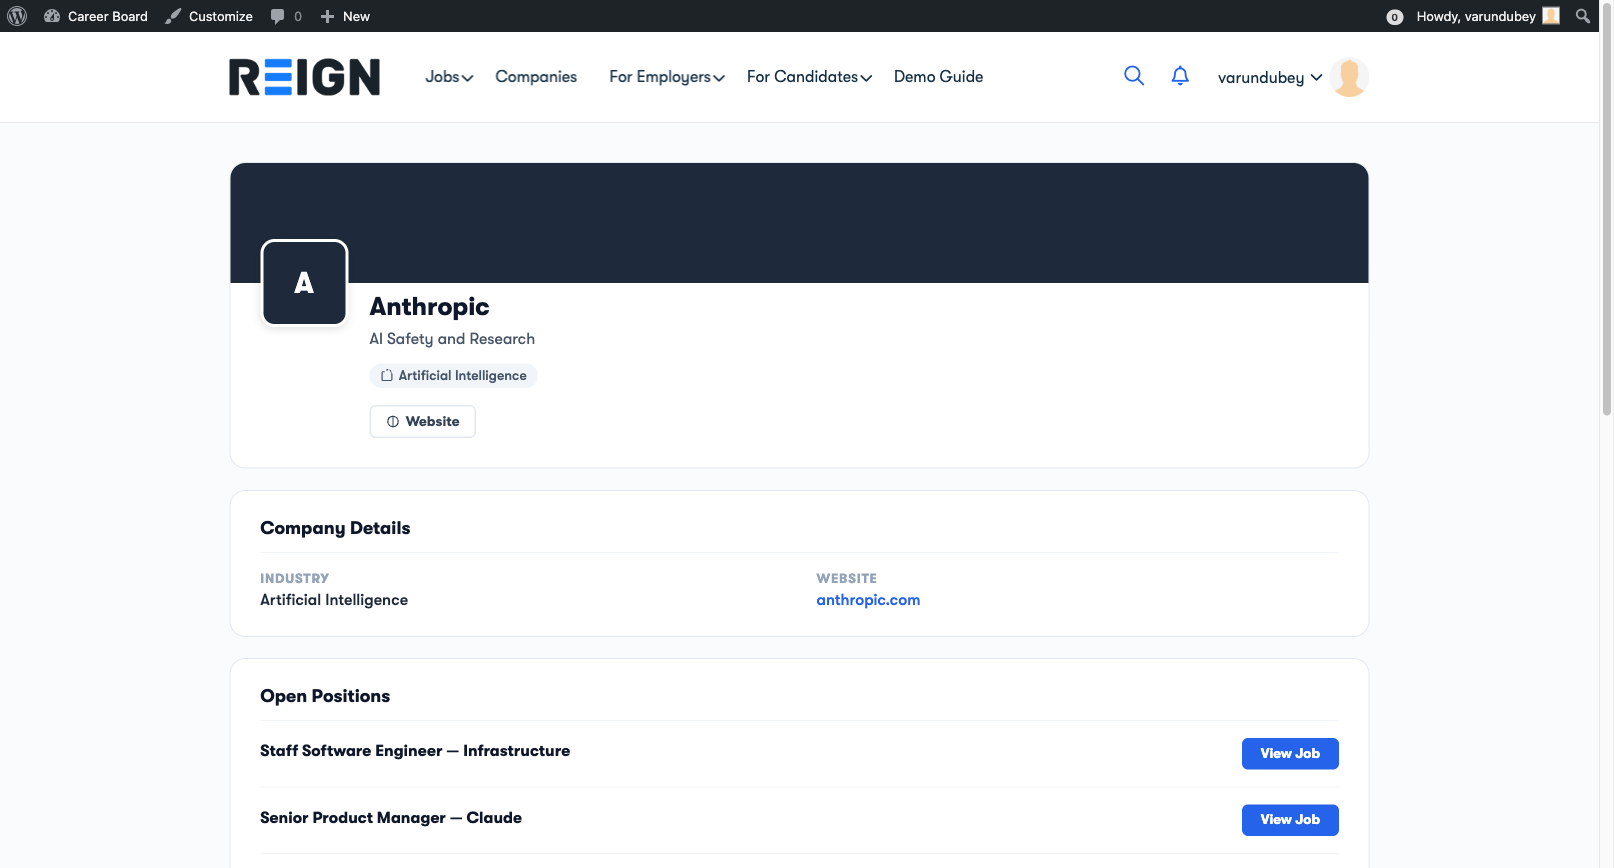Open Staff Software Engineer — Infrastructure position

coord(415,751)
